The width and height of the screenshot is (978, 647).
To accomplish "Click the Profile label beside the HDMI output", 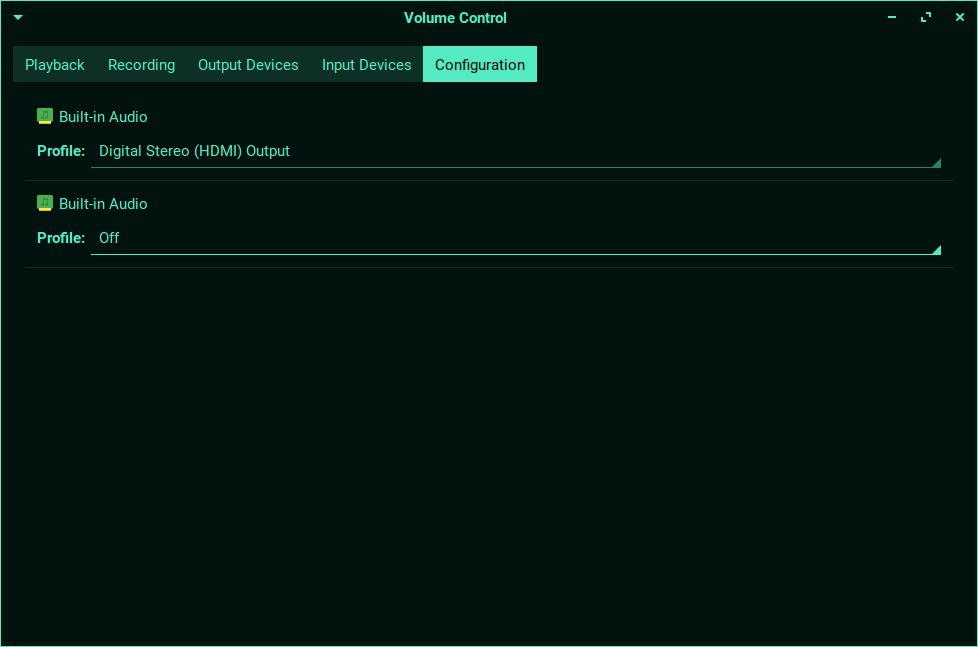I will tap(61, 152).
